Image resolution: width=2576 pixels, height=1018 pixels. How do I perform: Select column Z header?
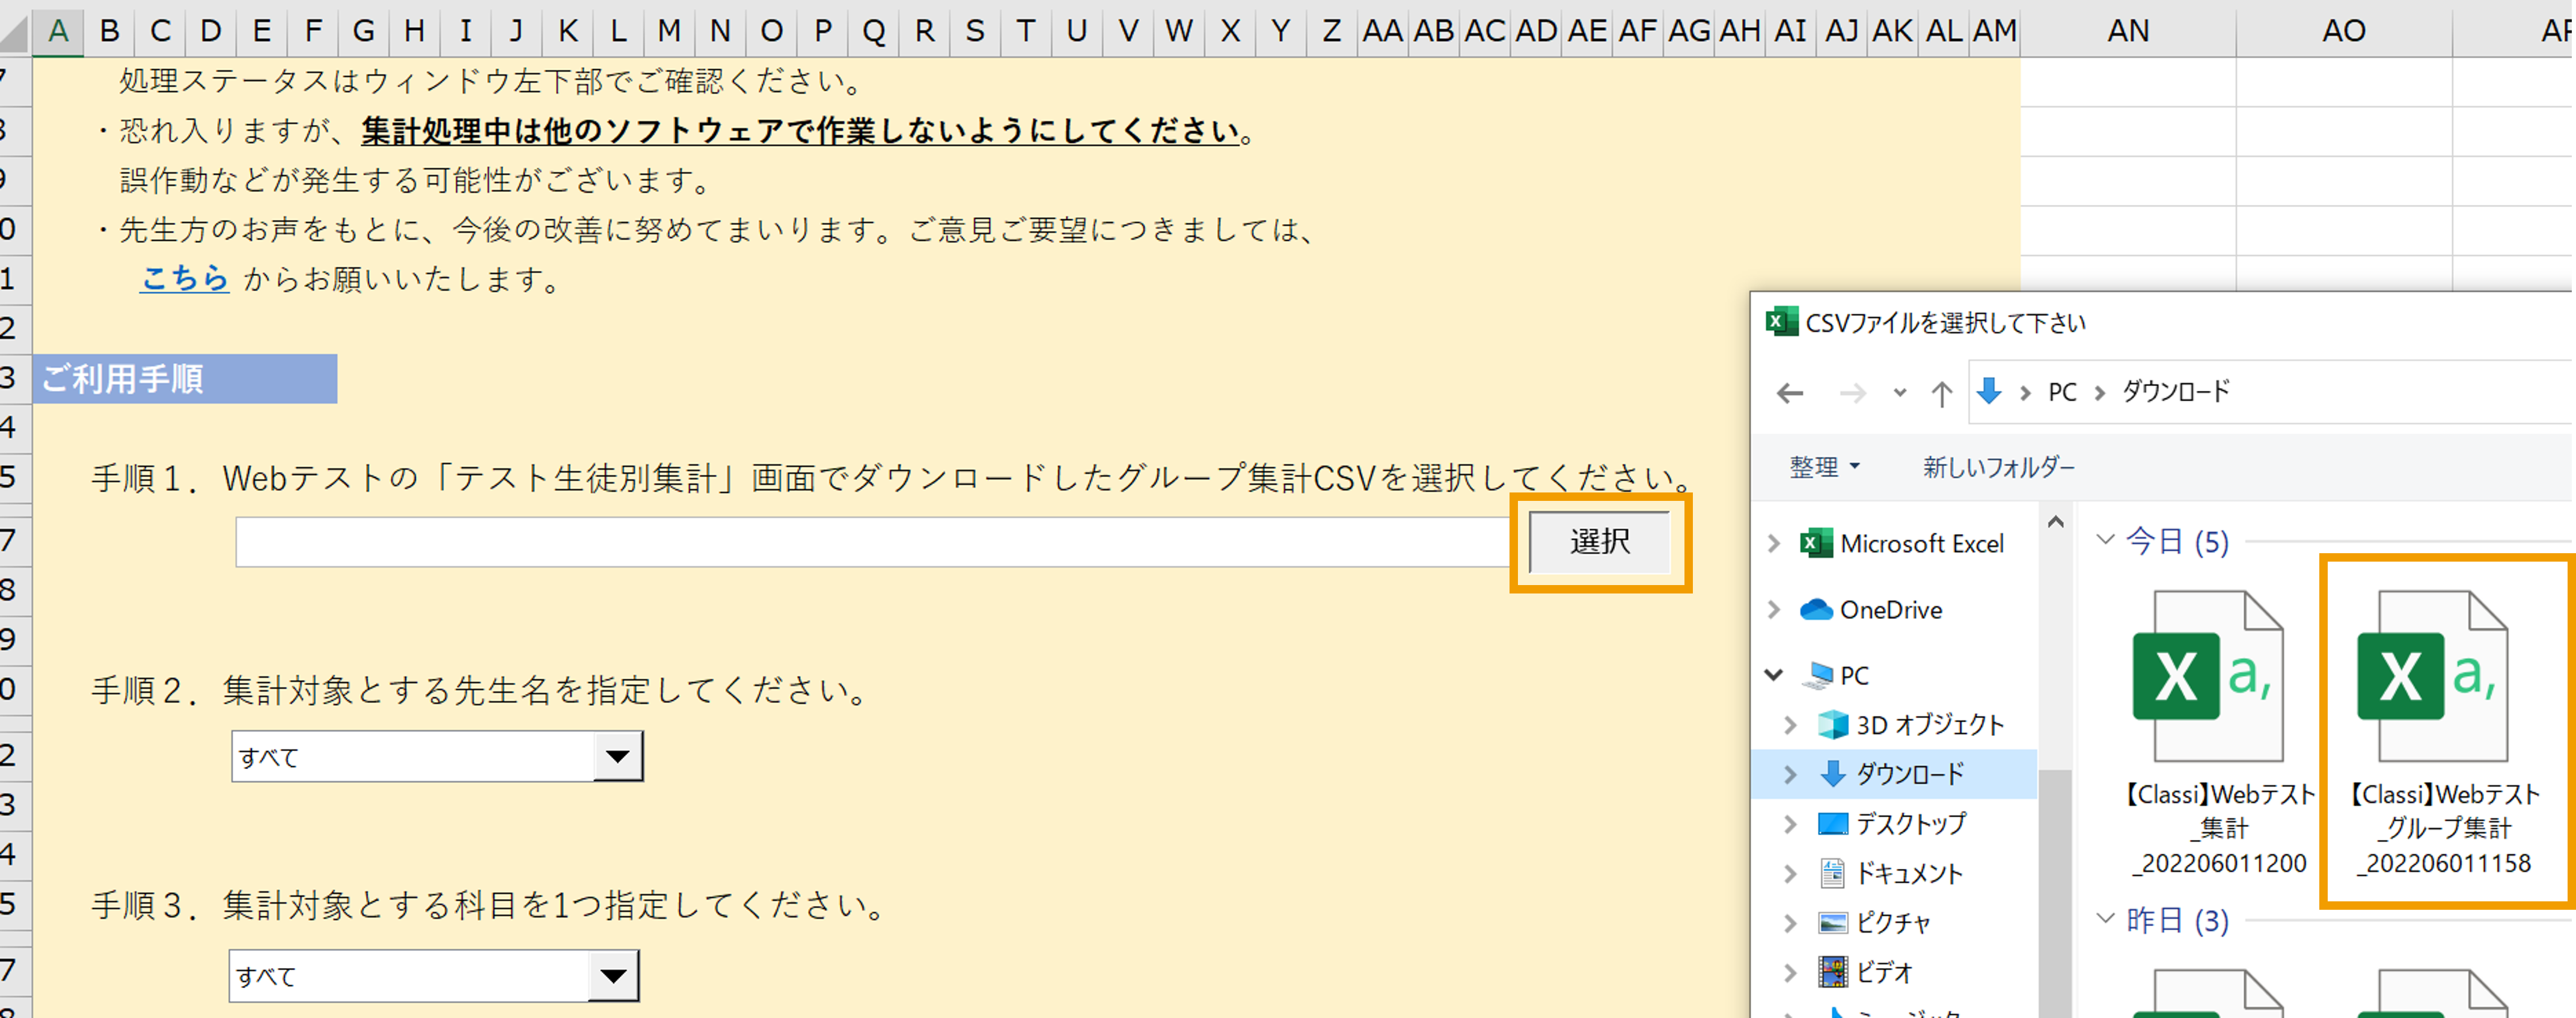click(x=1331, y=31)
